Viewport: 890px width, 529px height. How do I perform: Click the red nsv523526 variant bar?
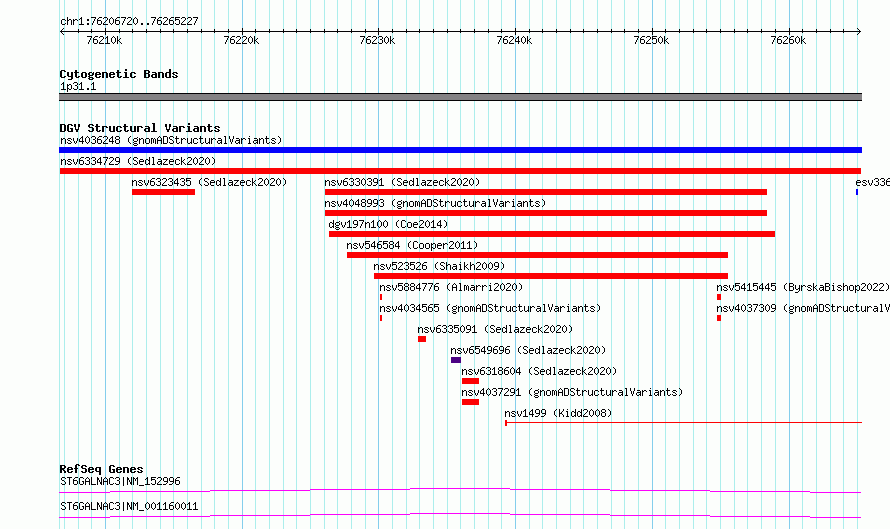[551, 276]
